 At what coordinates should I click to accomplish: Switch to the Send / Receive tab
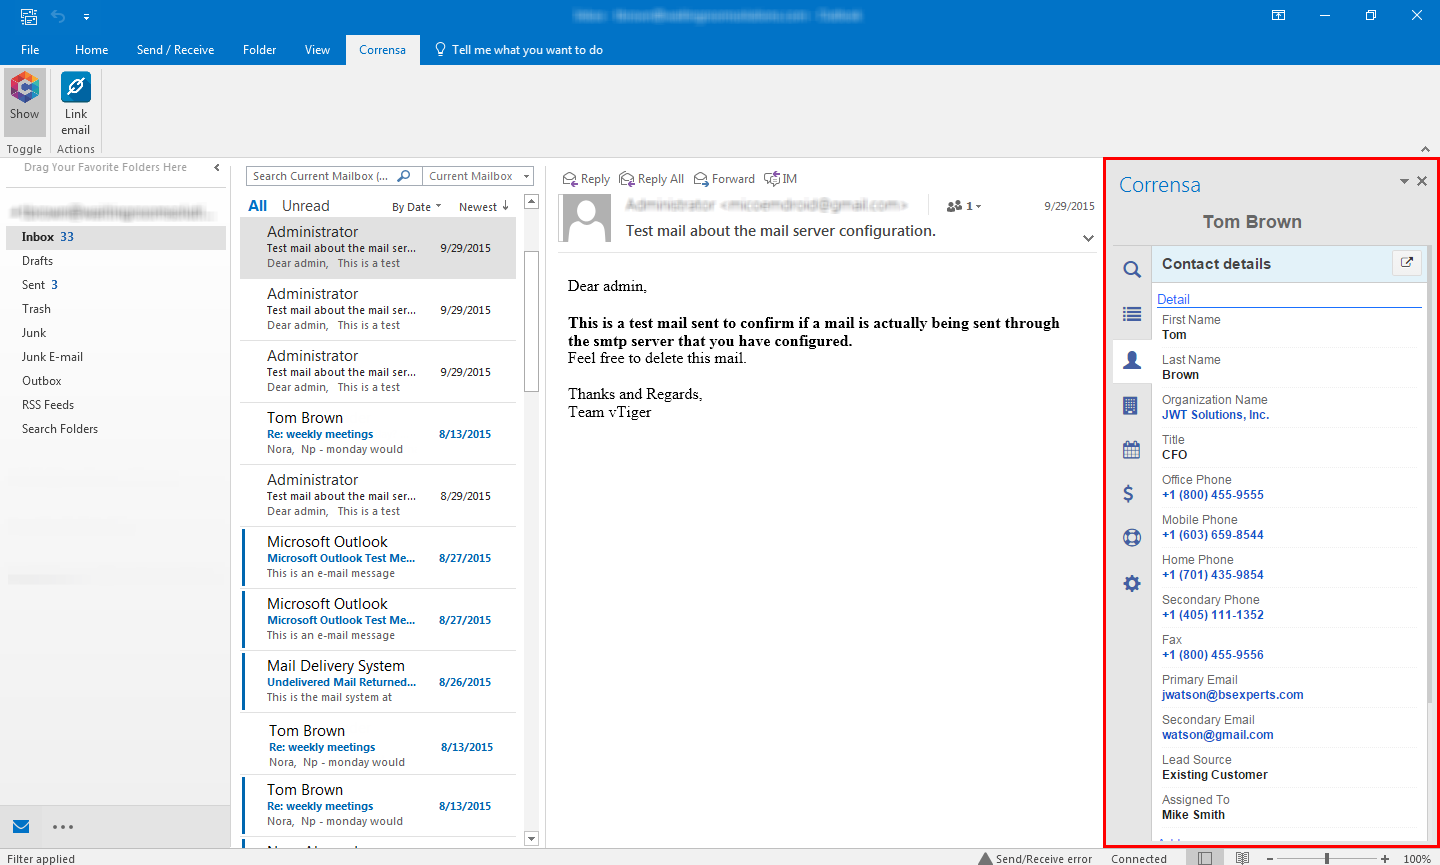pyautogui.click(x=175, y=49)
